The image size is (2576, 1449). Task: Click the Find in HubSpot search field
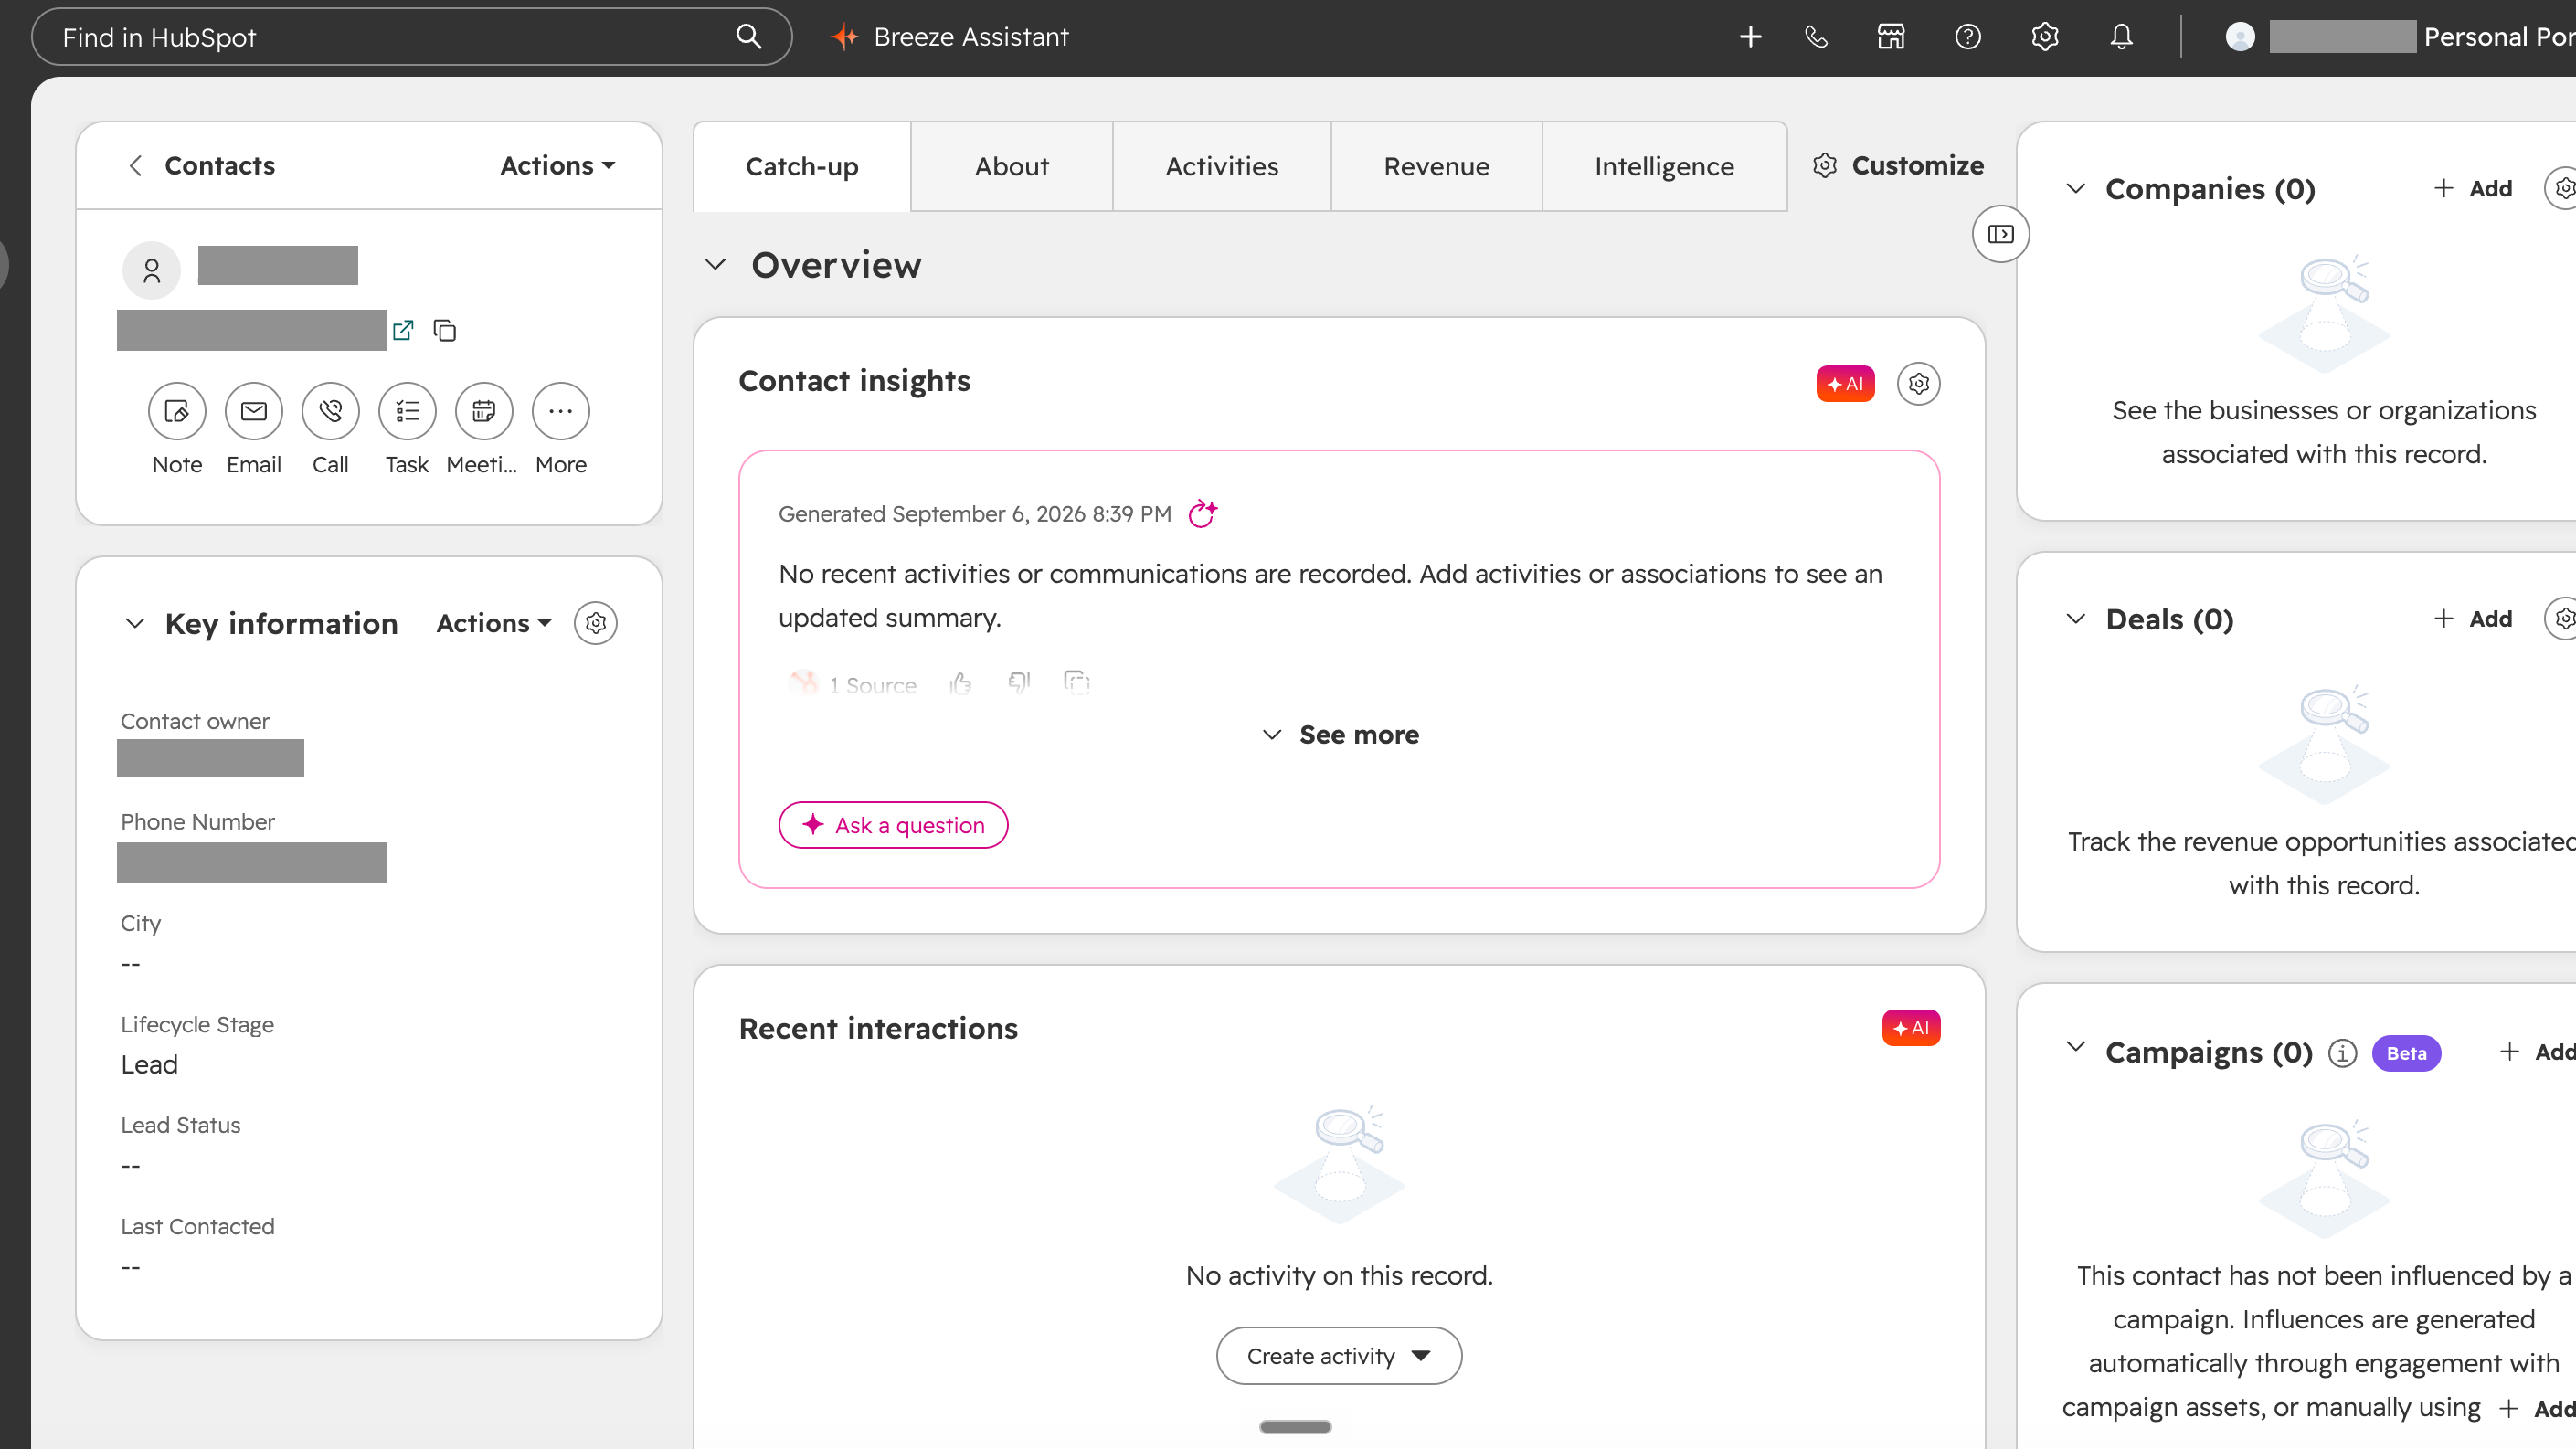(412, 37)
